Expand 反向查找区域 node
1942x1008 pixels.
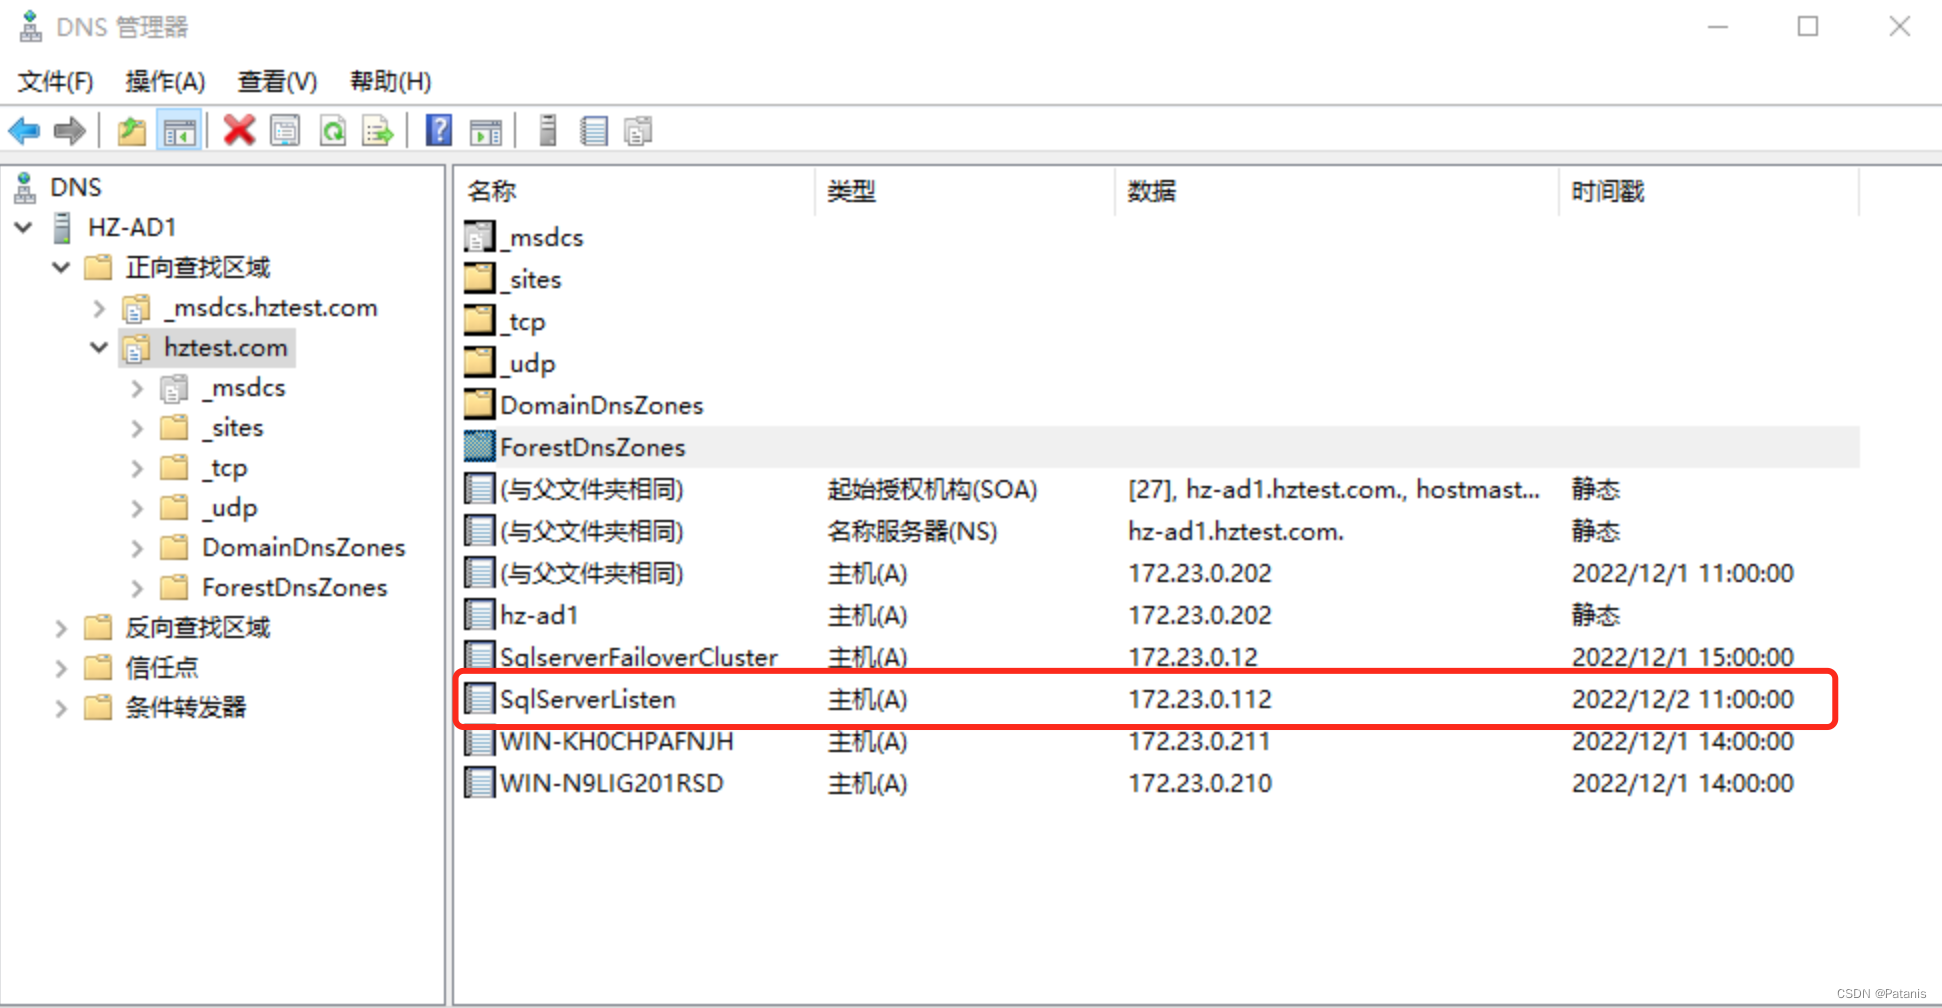point(61,628)
